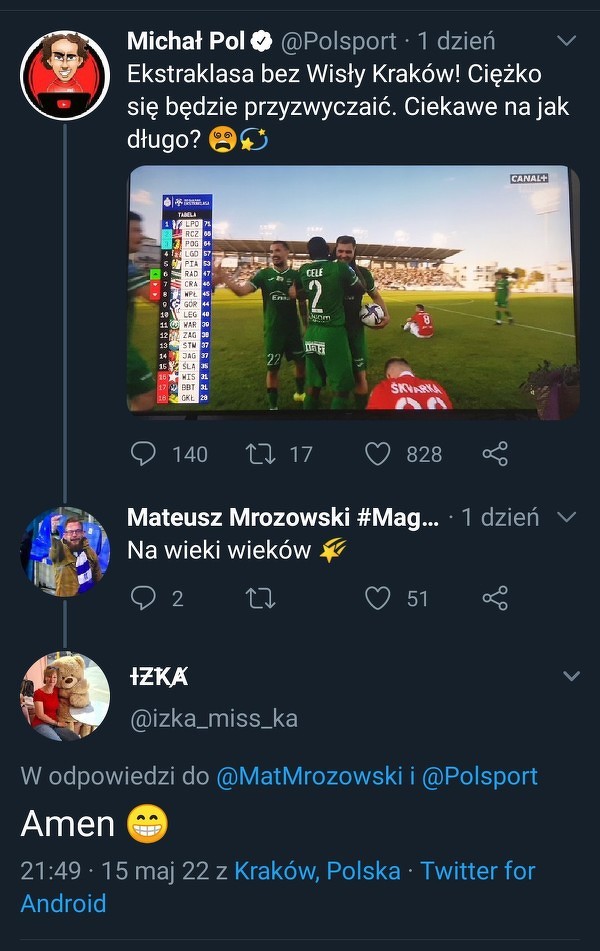Expand menu arrow on Mateusz Mrozowski's reply
600x951 pixels.
[566, 517]
